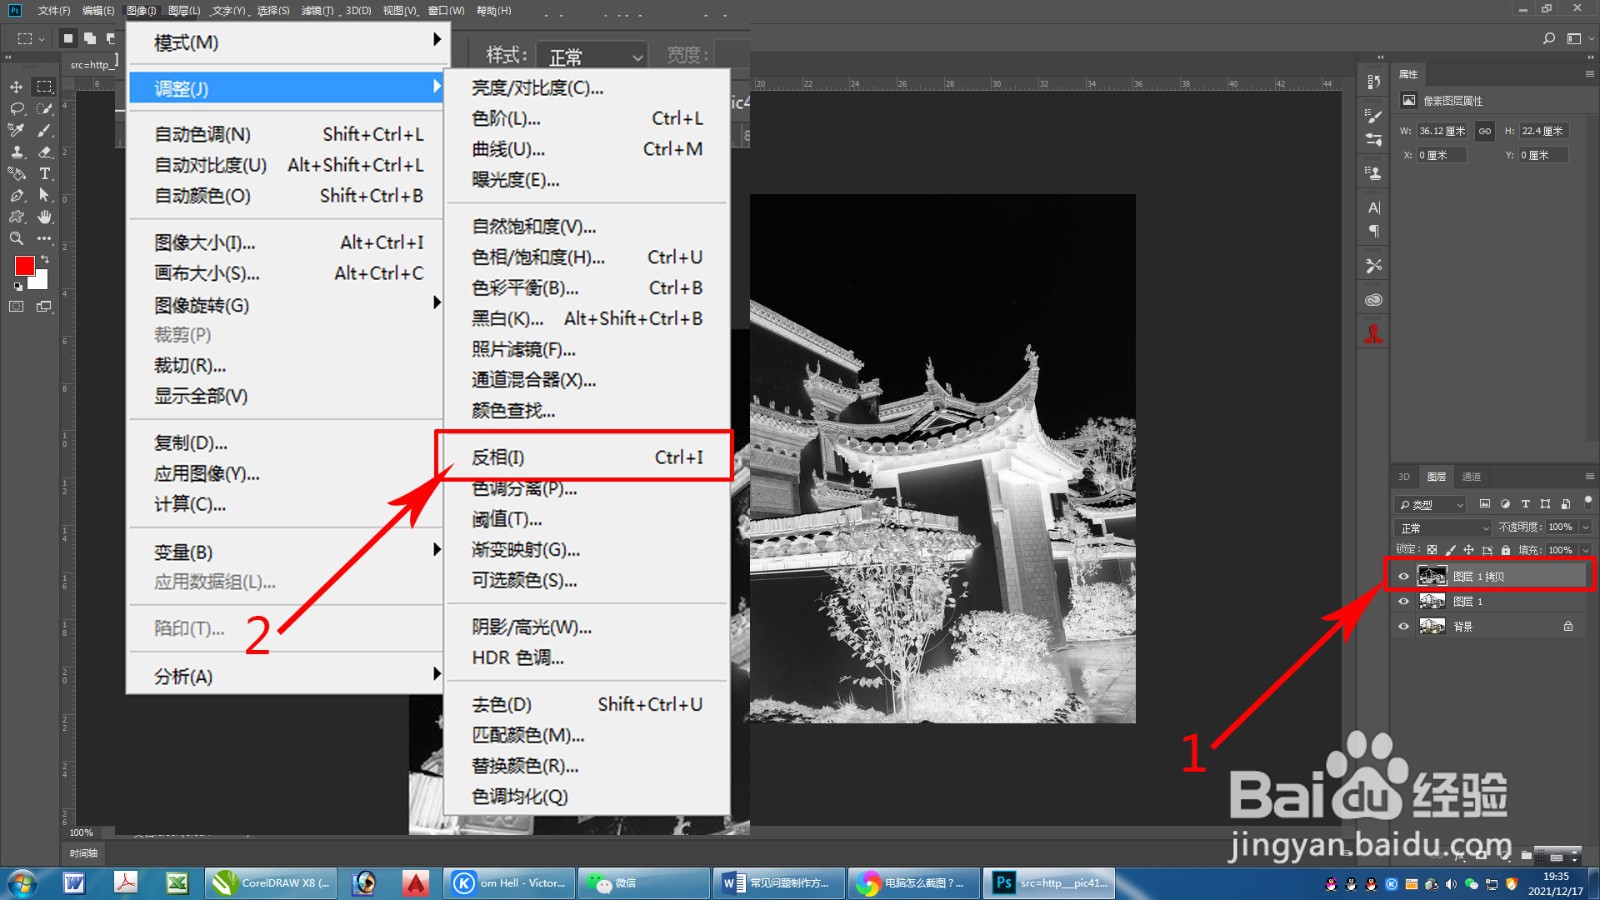
Task: Select the Zoom tool
Action: tap(16, 237)
